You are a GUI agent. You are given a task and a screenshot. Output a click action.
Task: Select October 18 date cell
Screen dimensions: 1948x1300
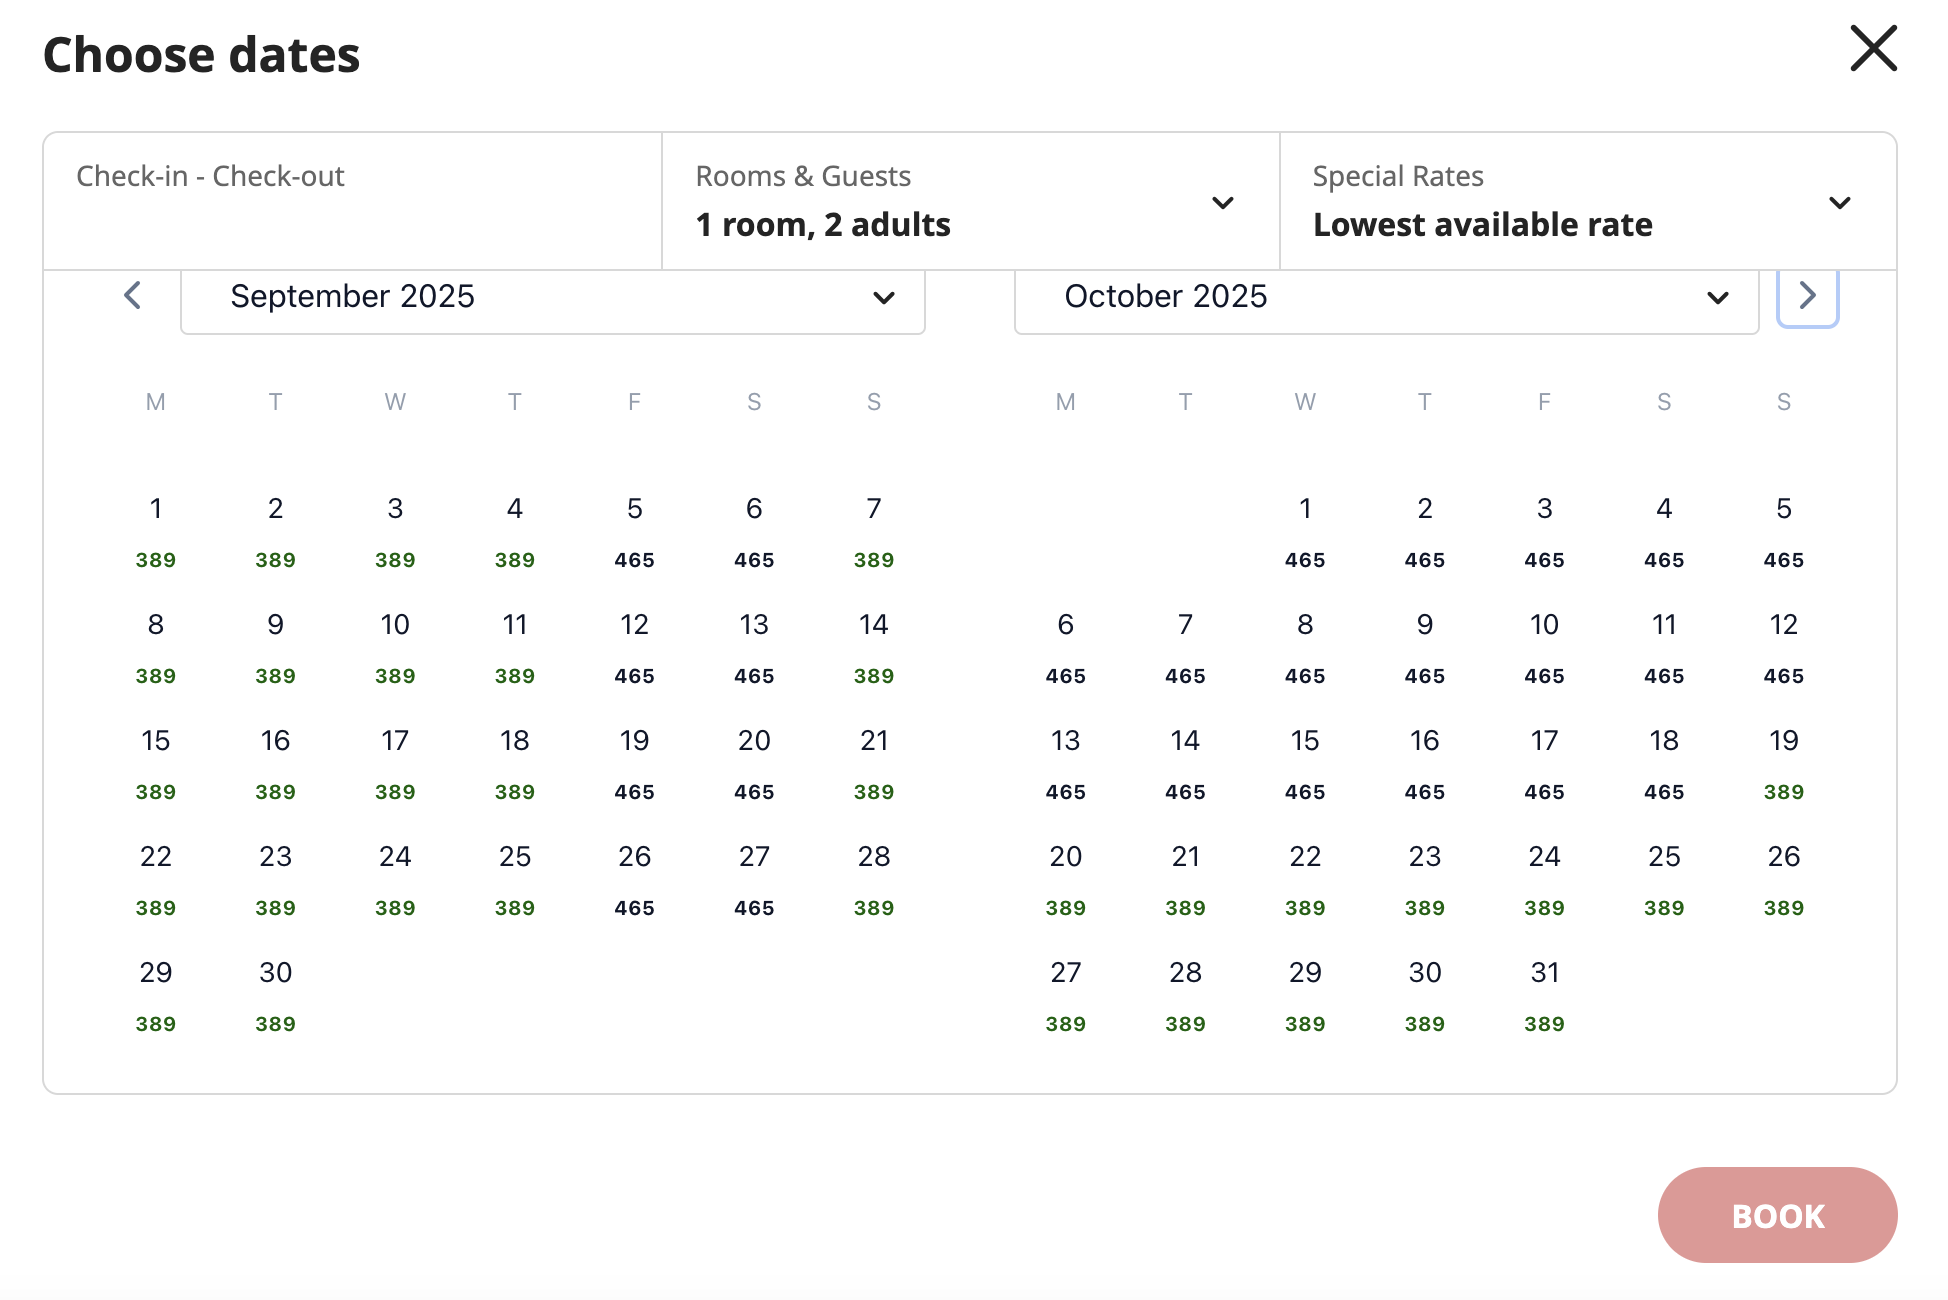[1664, 764]
